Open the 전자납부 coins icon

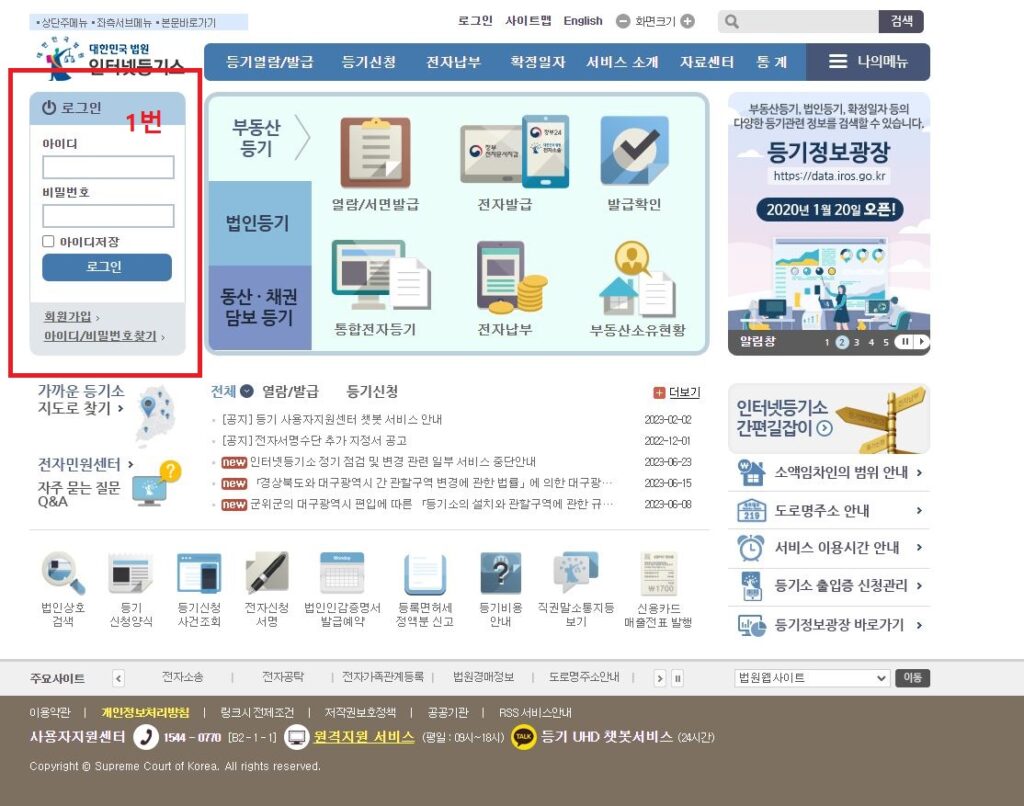tap(511, 278)
